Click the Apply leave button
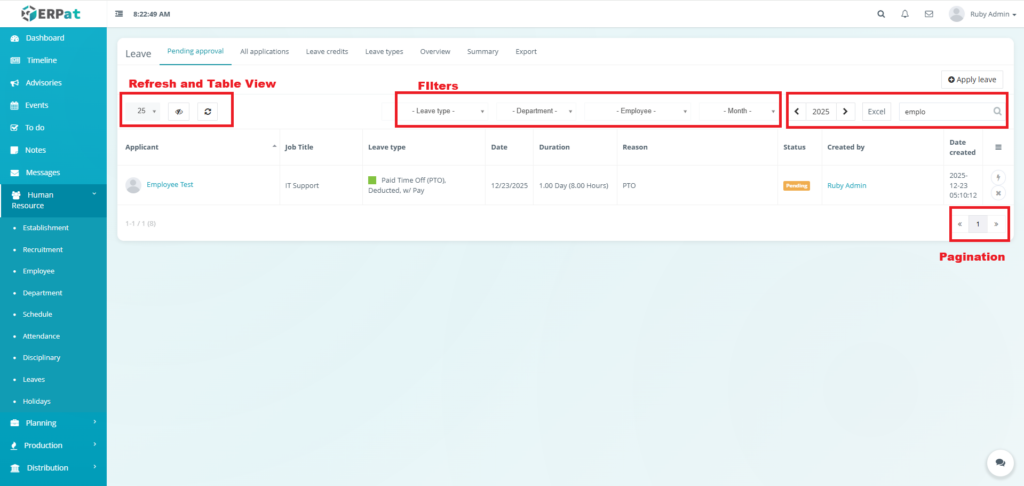The width and height of the screenshot is (1024, 486). pyautogui.click(x=973, y=79)
